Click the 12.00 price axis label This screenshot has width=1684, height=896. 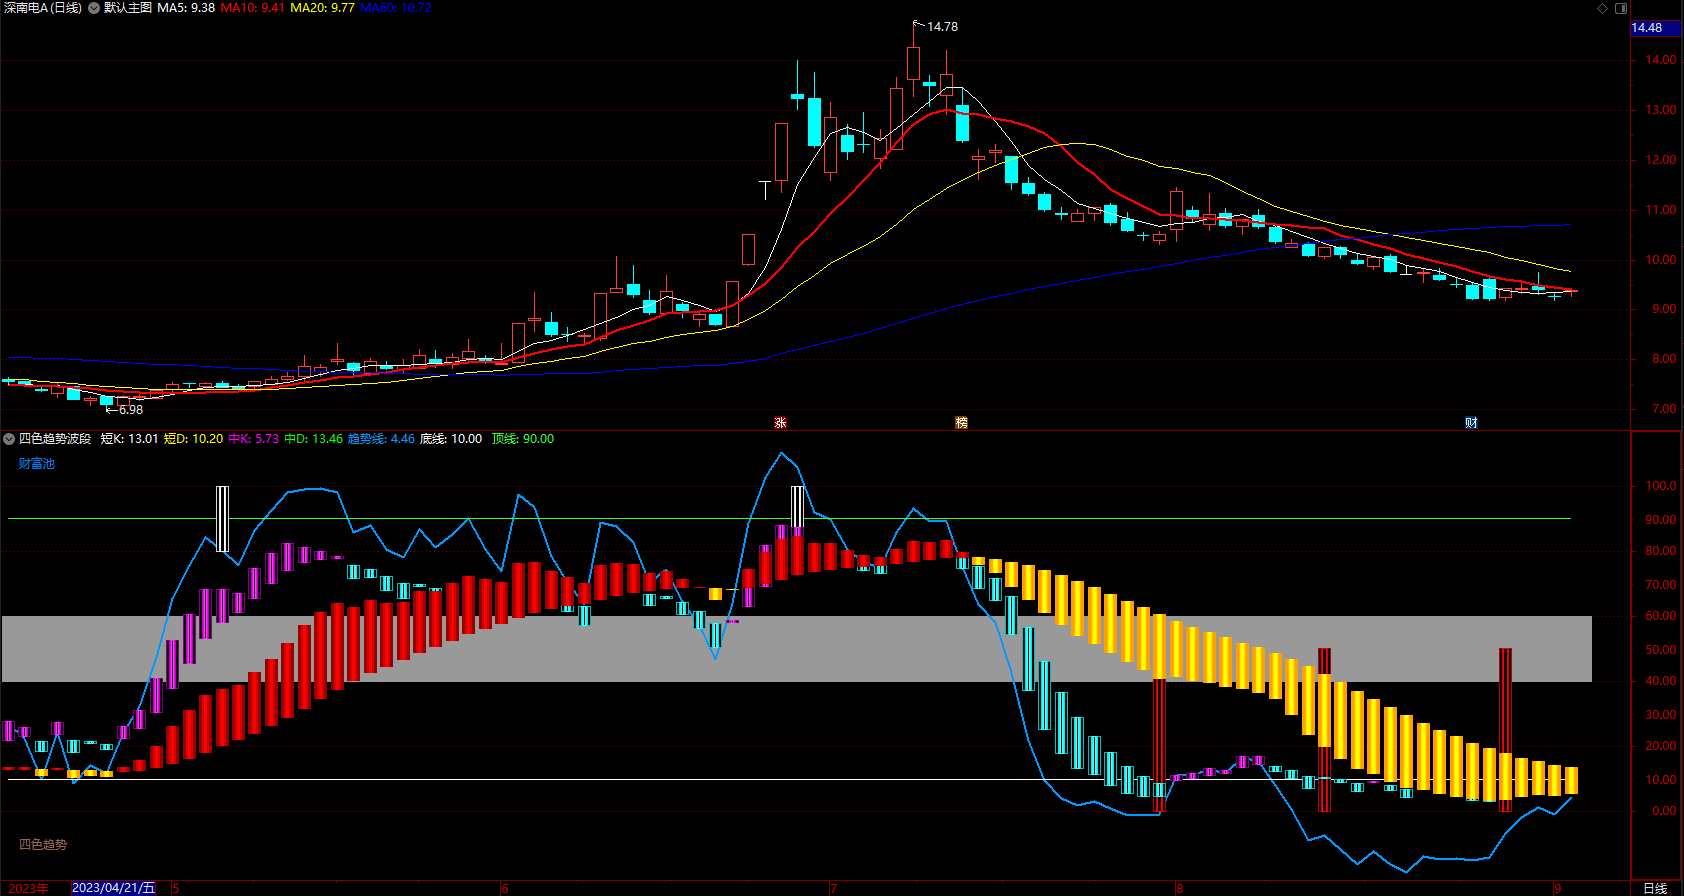pyautogui.click(x=1661, y=160)
